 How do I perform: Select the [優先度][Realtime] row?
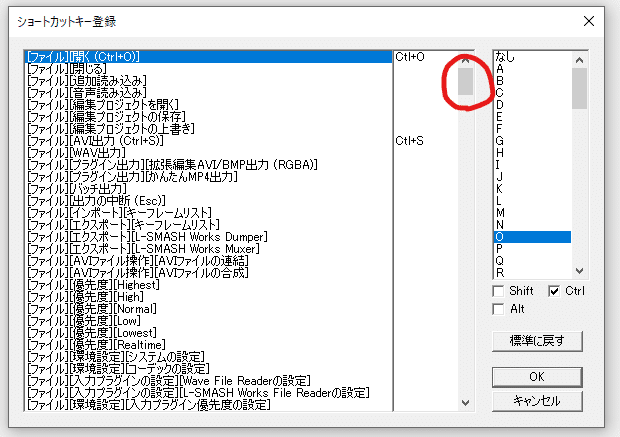[x=208, y=345]
